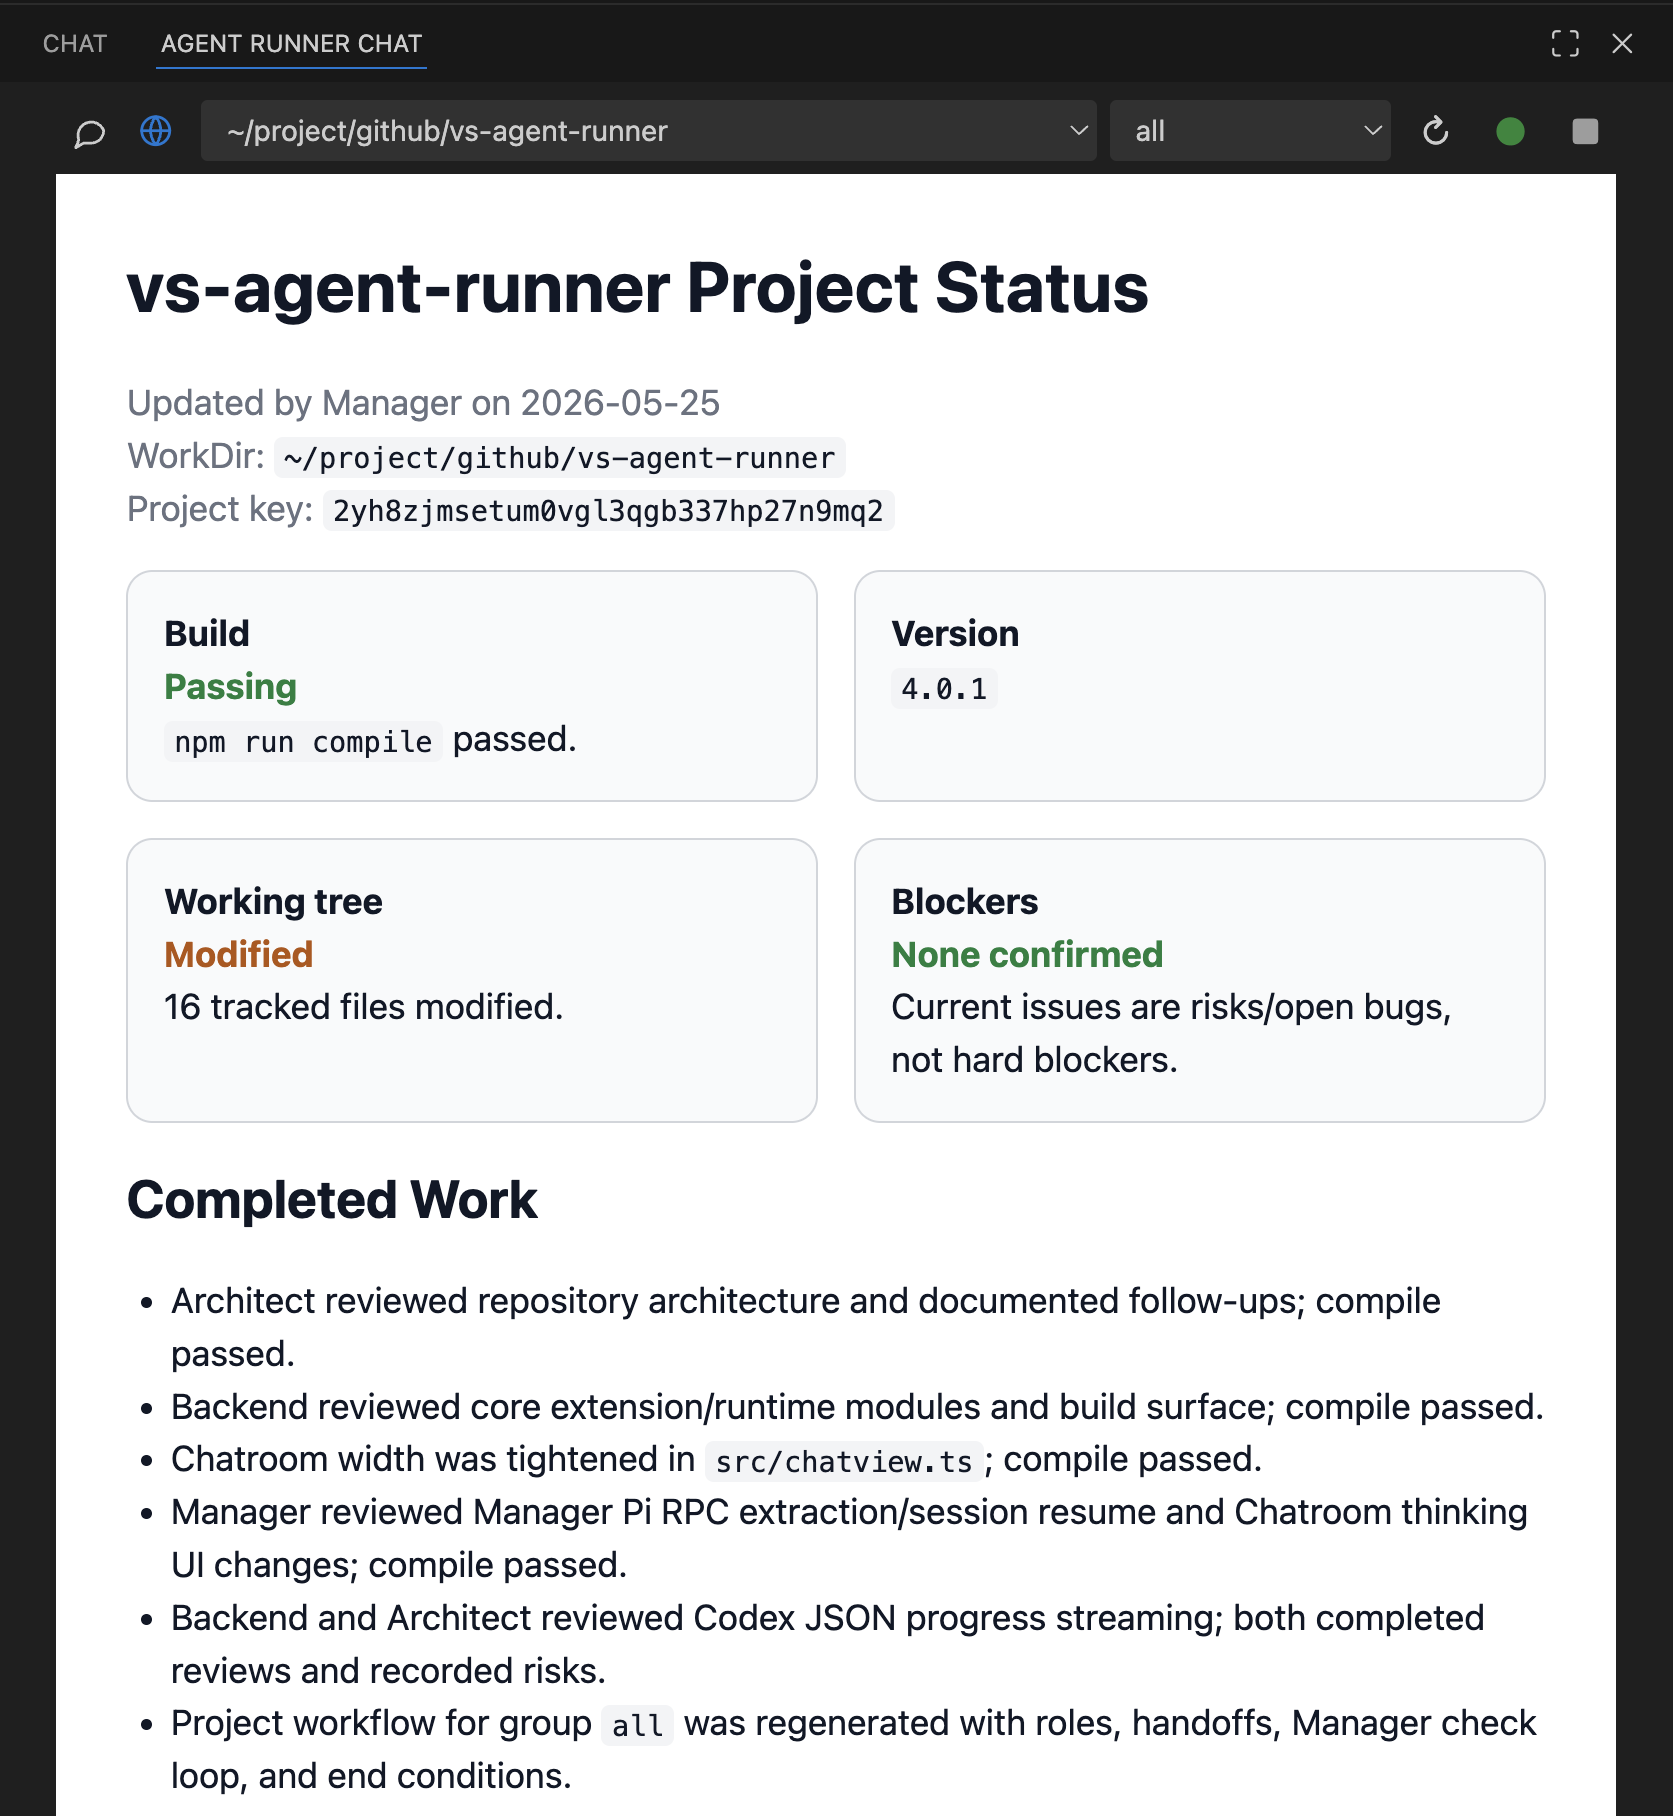The height and width of the screenshot is (1816, 1674).
Task: Click the green 'None confirmed' status
Action: [x=1027, y=955]
